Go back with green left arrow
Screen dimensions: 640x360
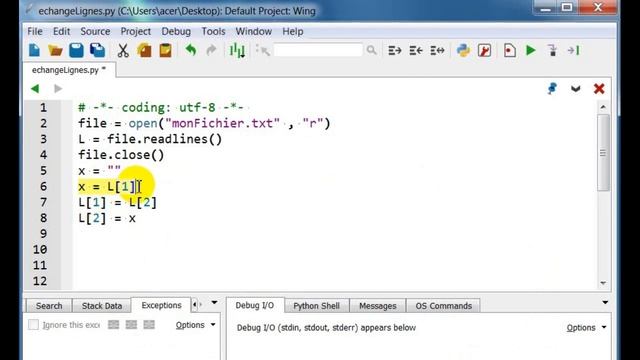point(35,89)
